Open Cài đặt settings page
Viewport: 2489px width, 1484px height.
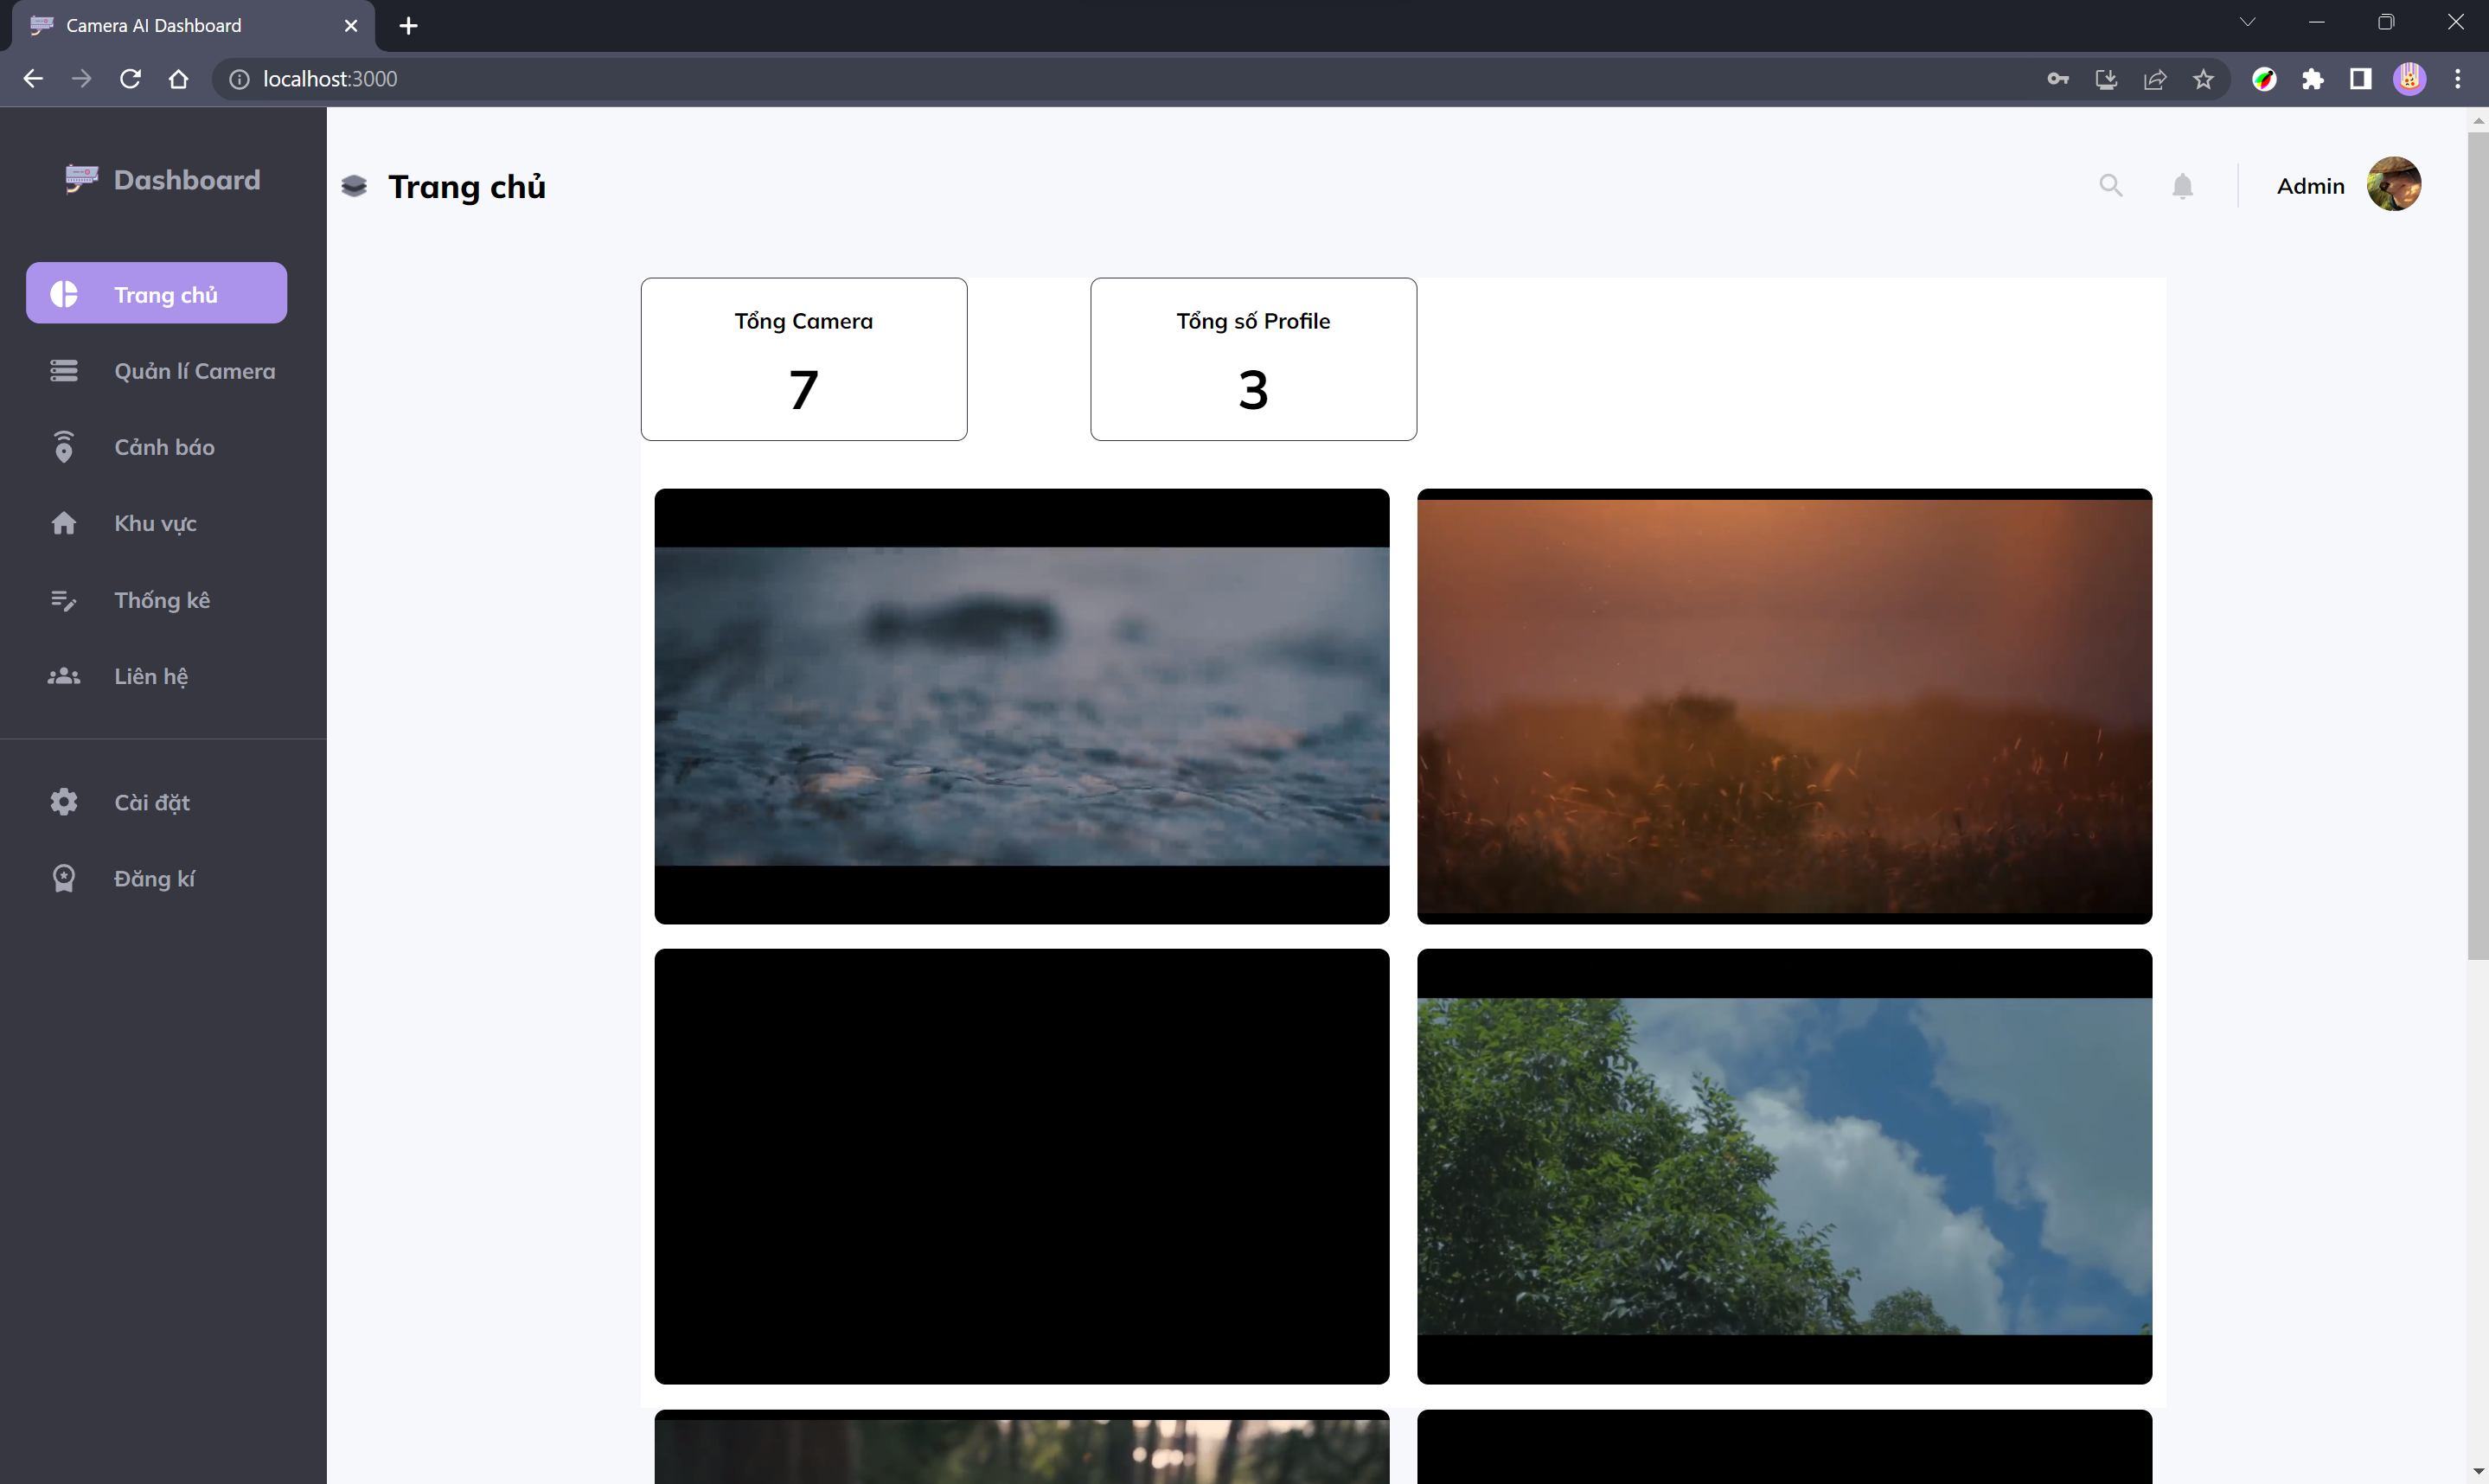[x=151, y=802]
